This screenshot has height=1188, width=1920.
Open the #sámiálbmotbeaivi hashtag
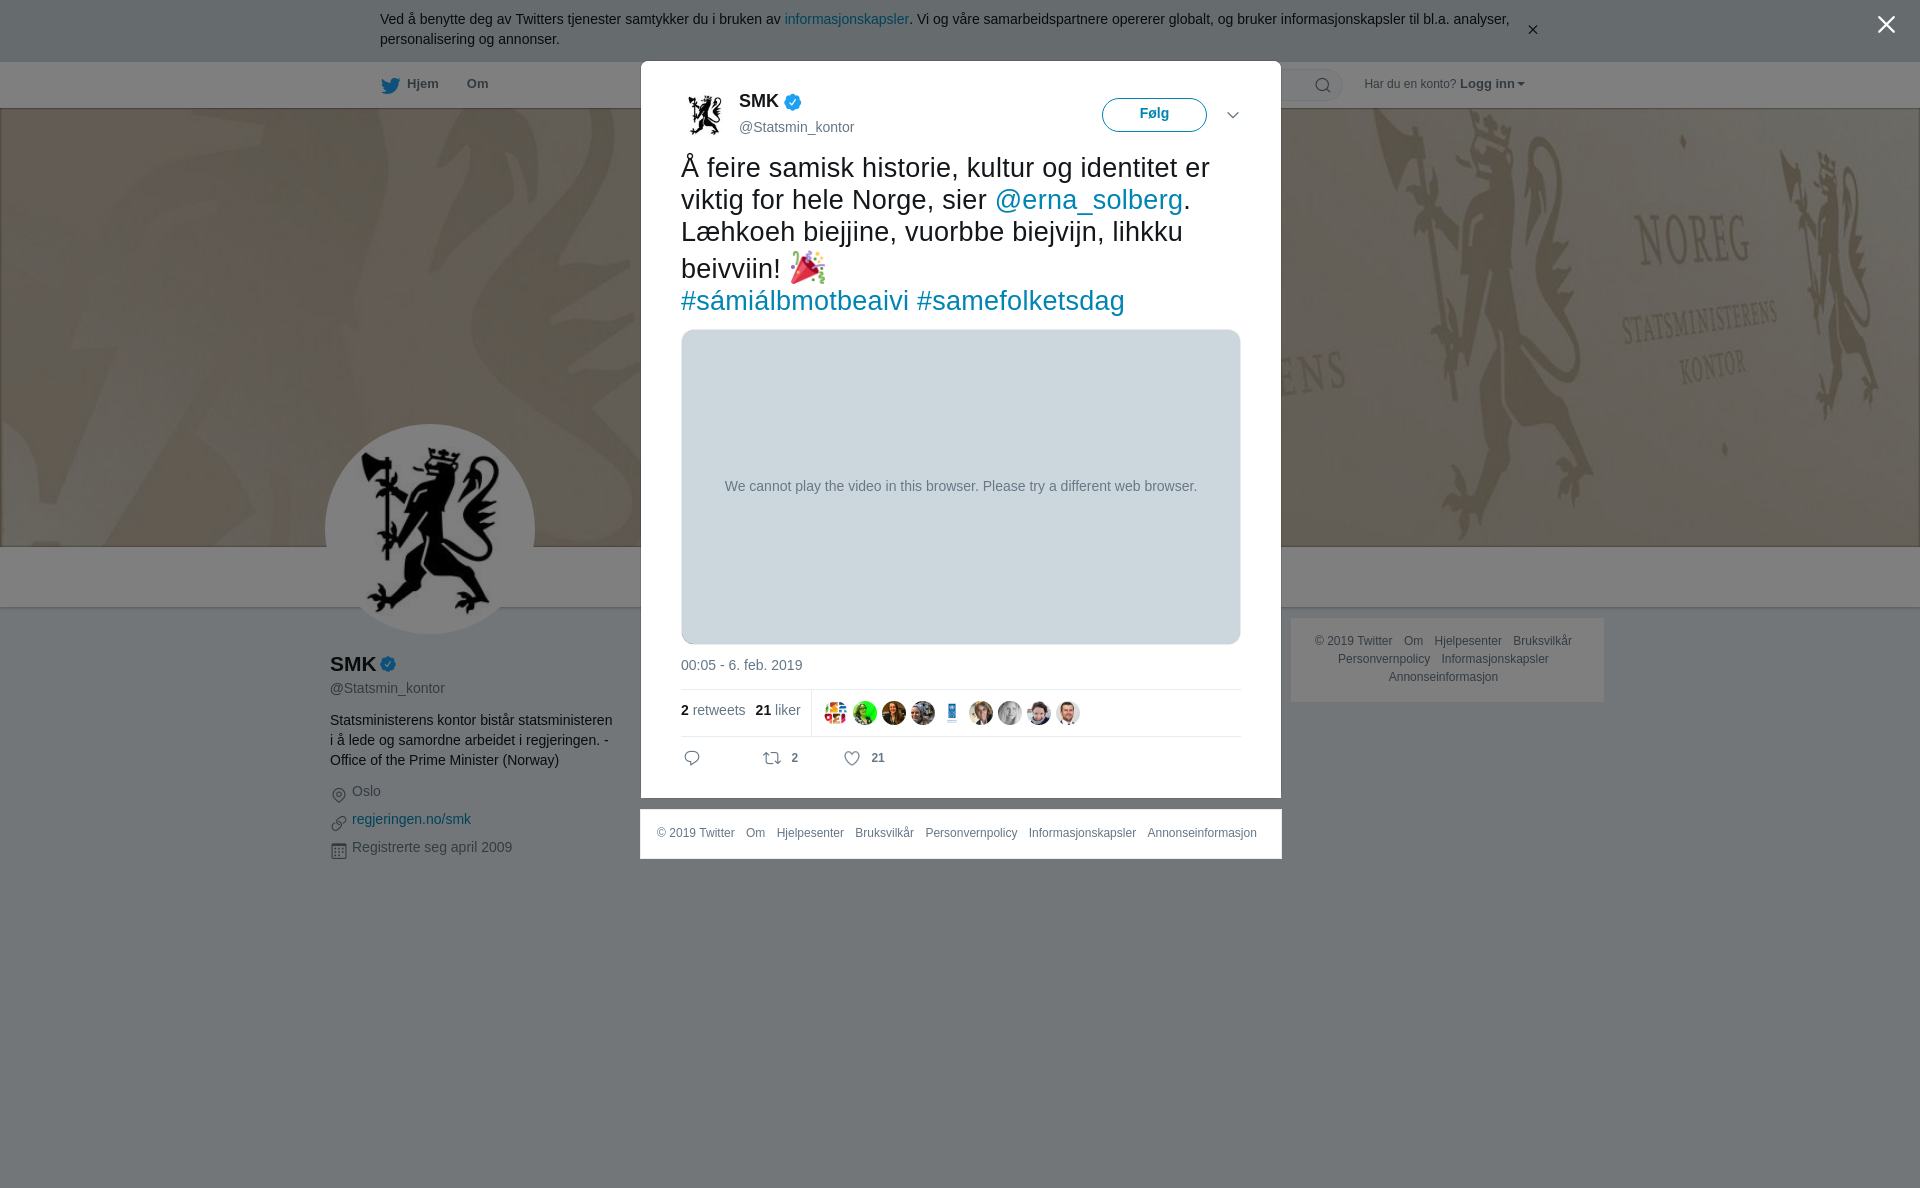(x=795, y=301)
